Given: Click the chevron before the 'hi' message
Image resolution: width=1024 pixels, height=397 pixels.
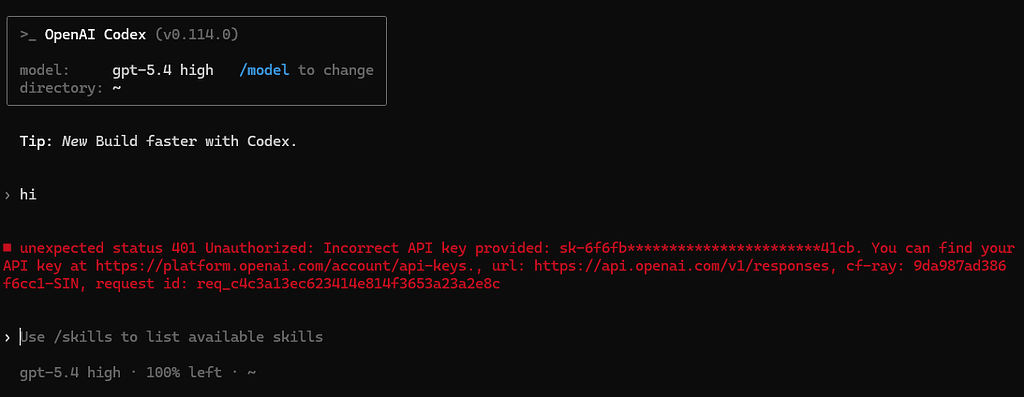Looking at the screenshot, I should (x=7, y=195).
